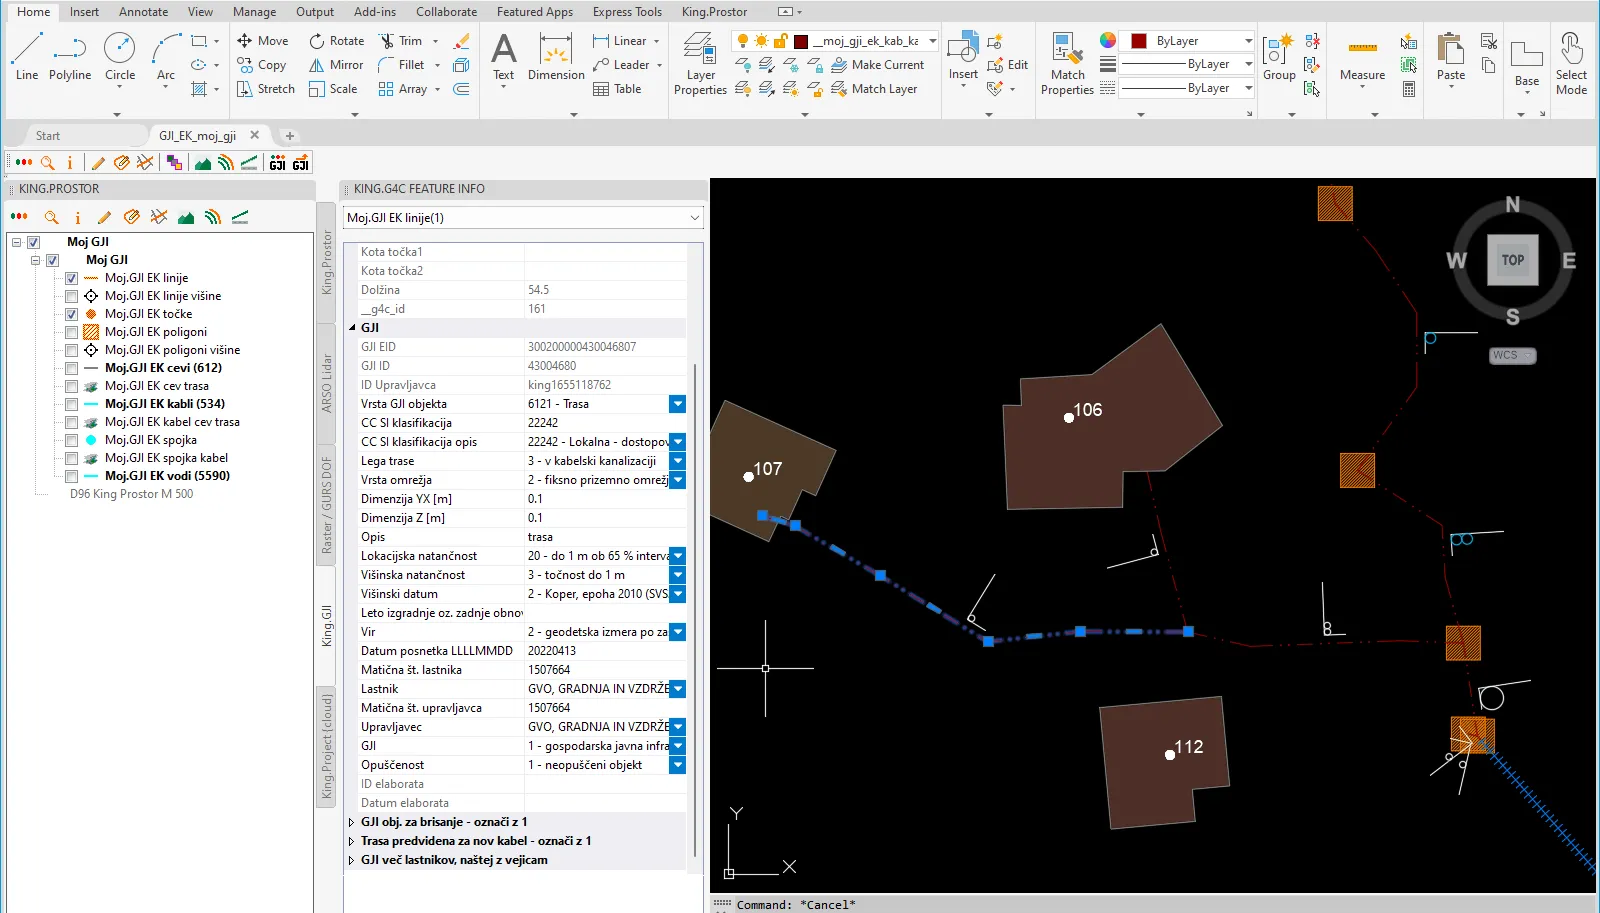The width and height of the screenshot is (1600, 913).
Task: Select the Line drawing tool
Action: coord(27,56)
